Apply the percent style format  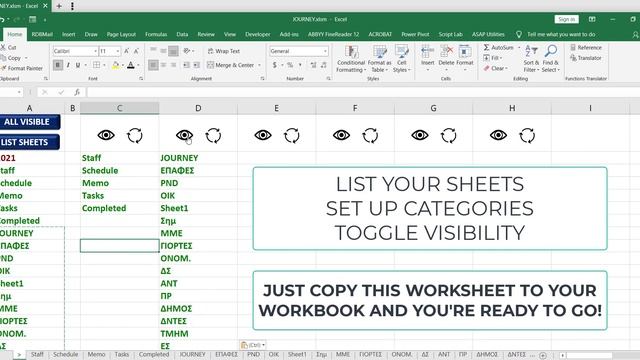coord(290,65)
